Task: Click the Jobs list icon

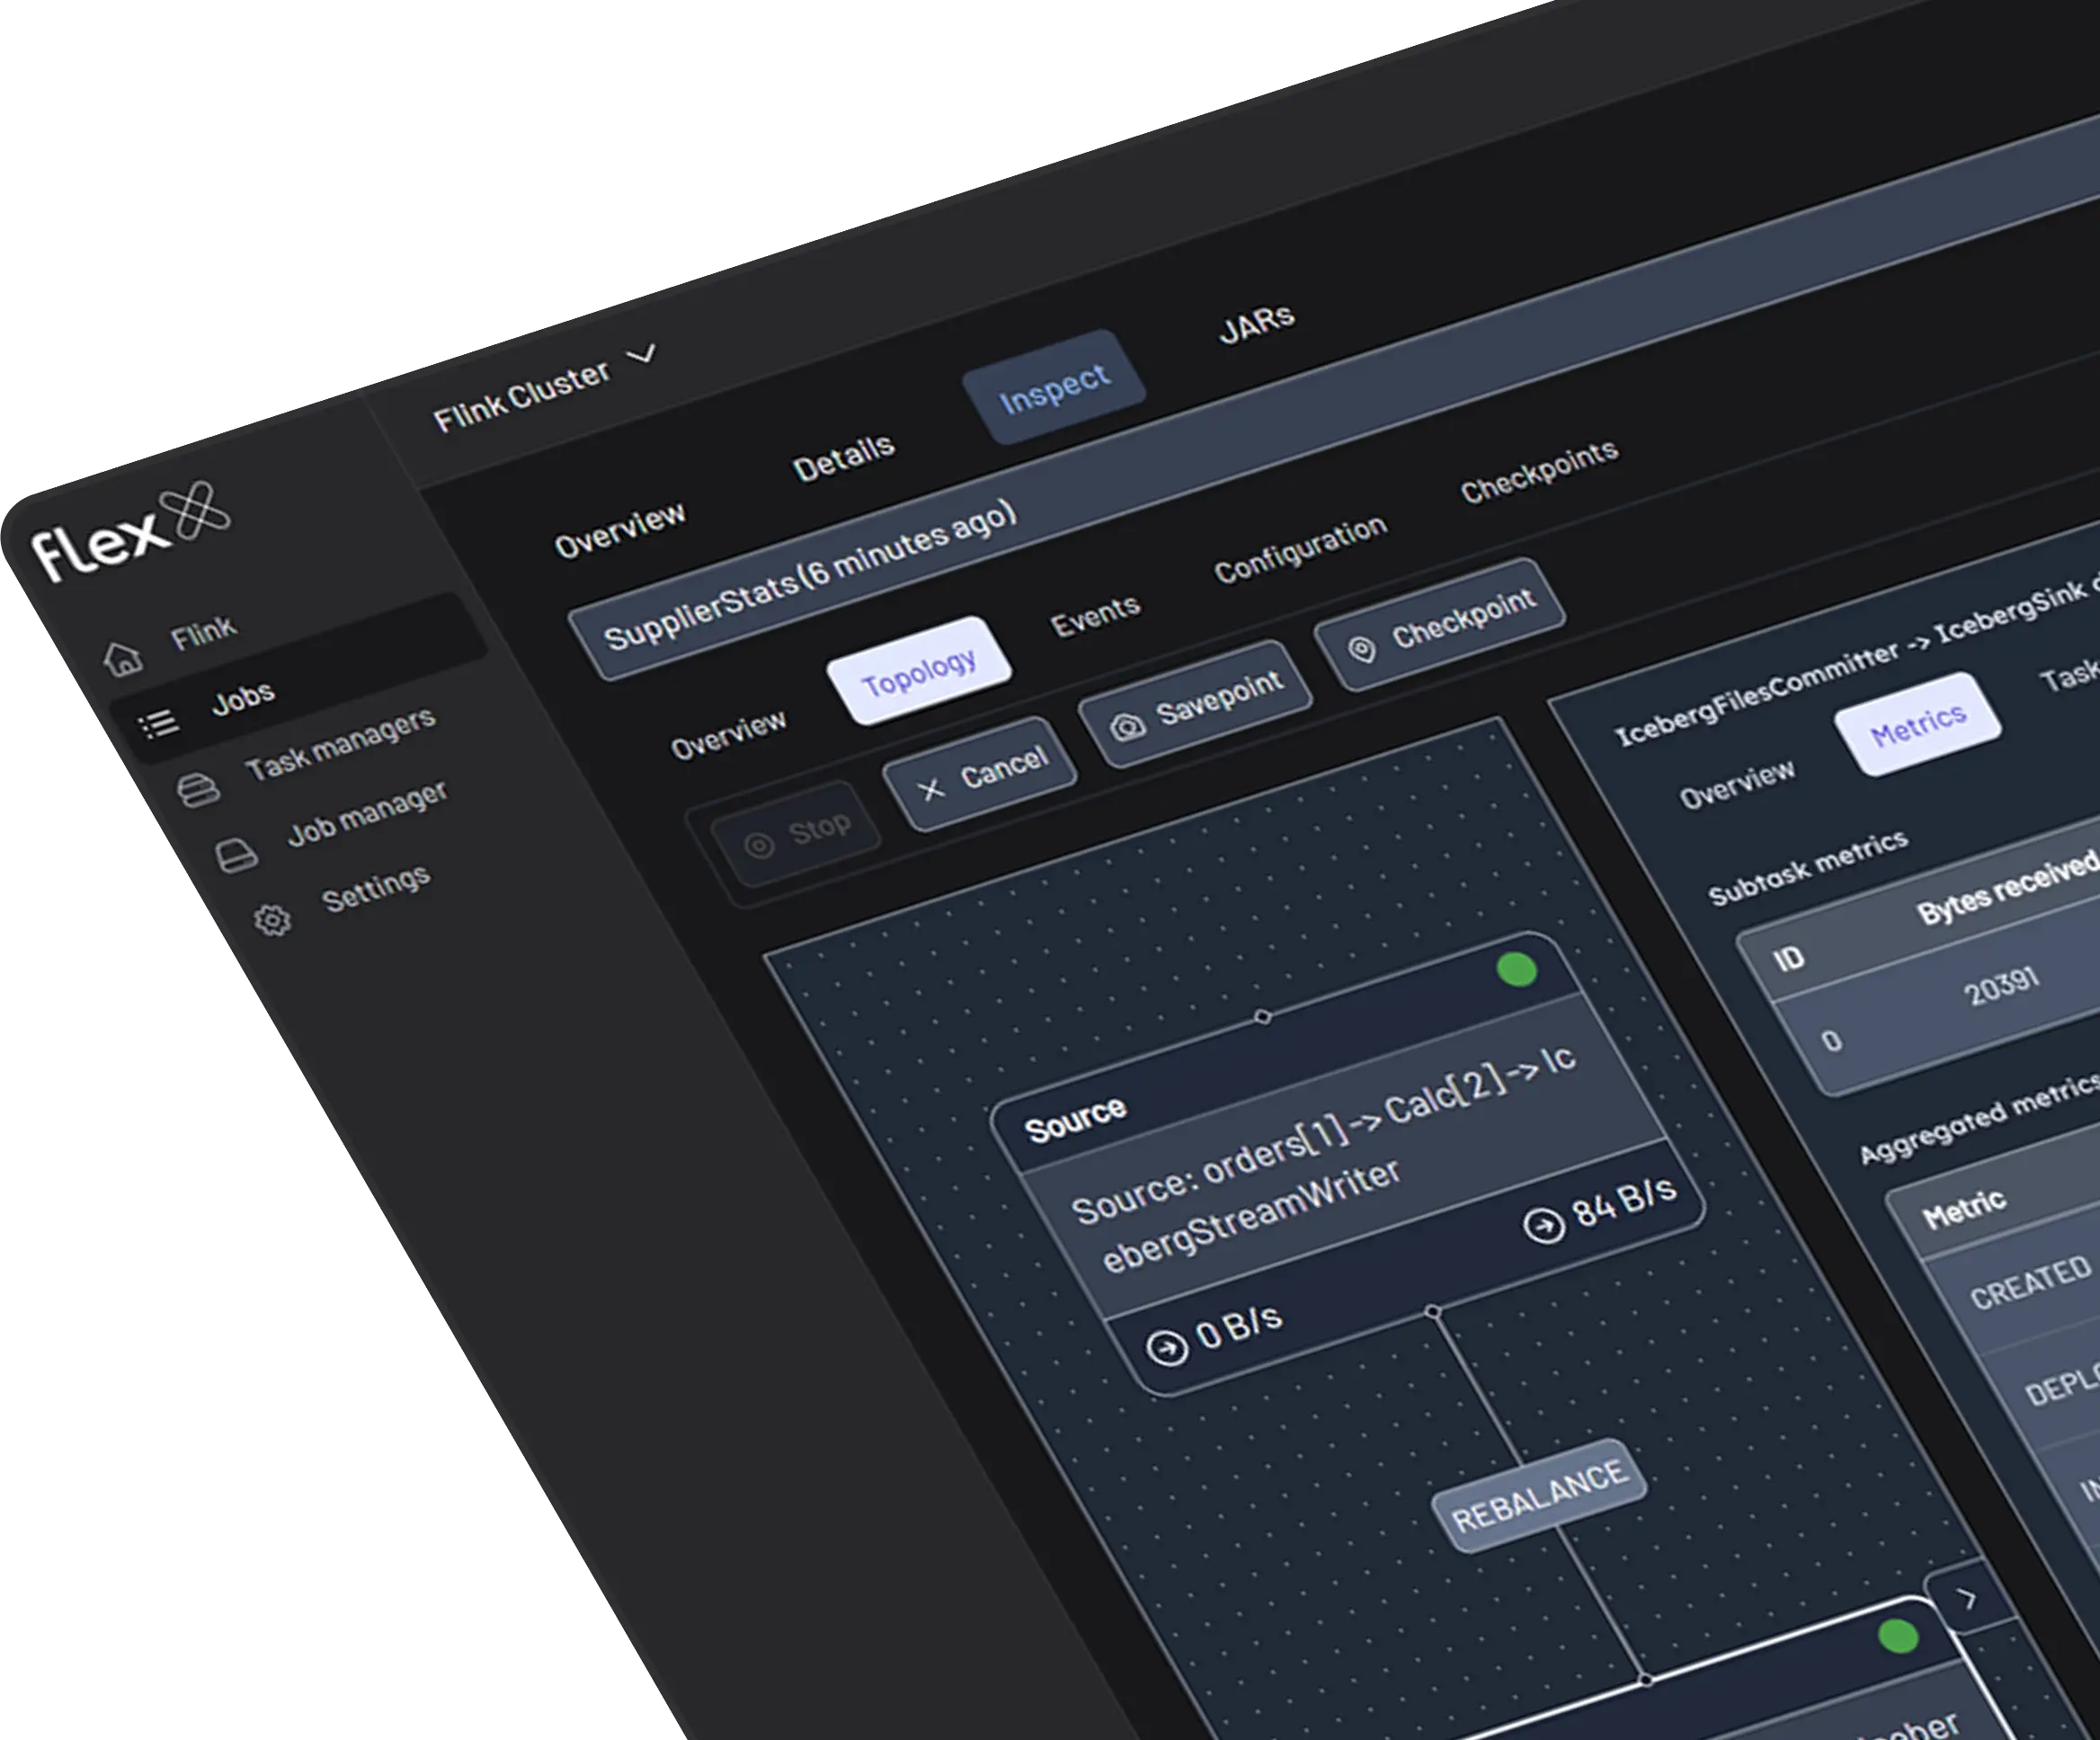Action: 158,724
